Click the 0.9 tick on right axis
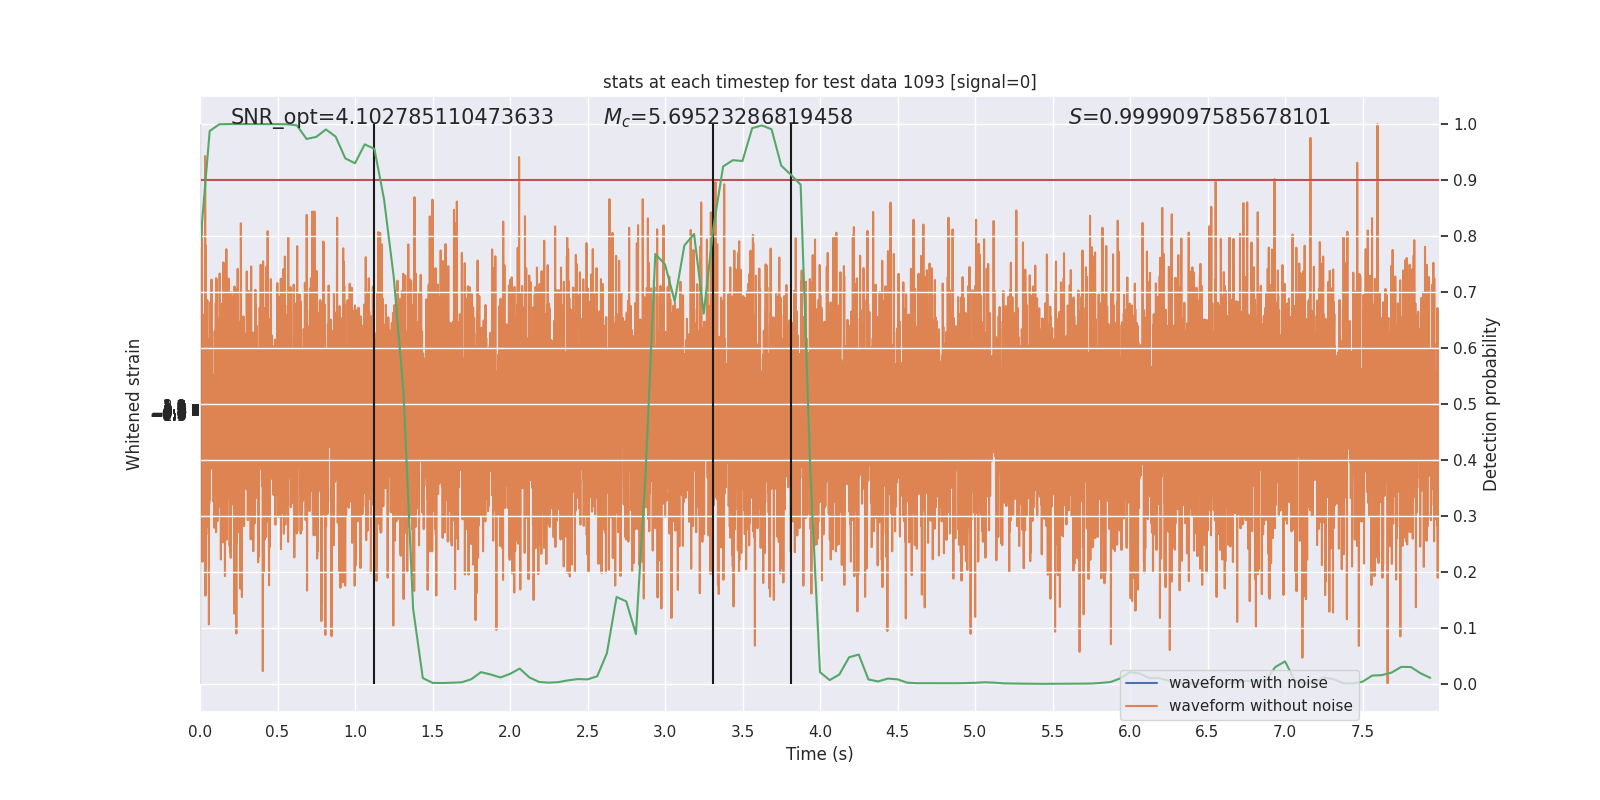The width and height of the screenshot is (1600, 800). [1465, 180]
